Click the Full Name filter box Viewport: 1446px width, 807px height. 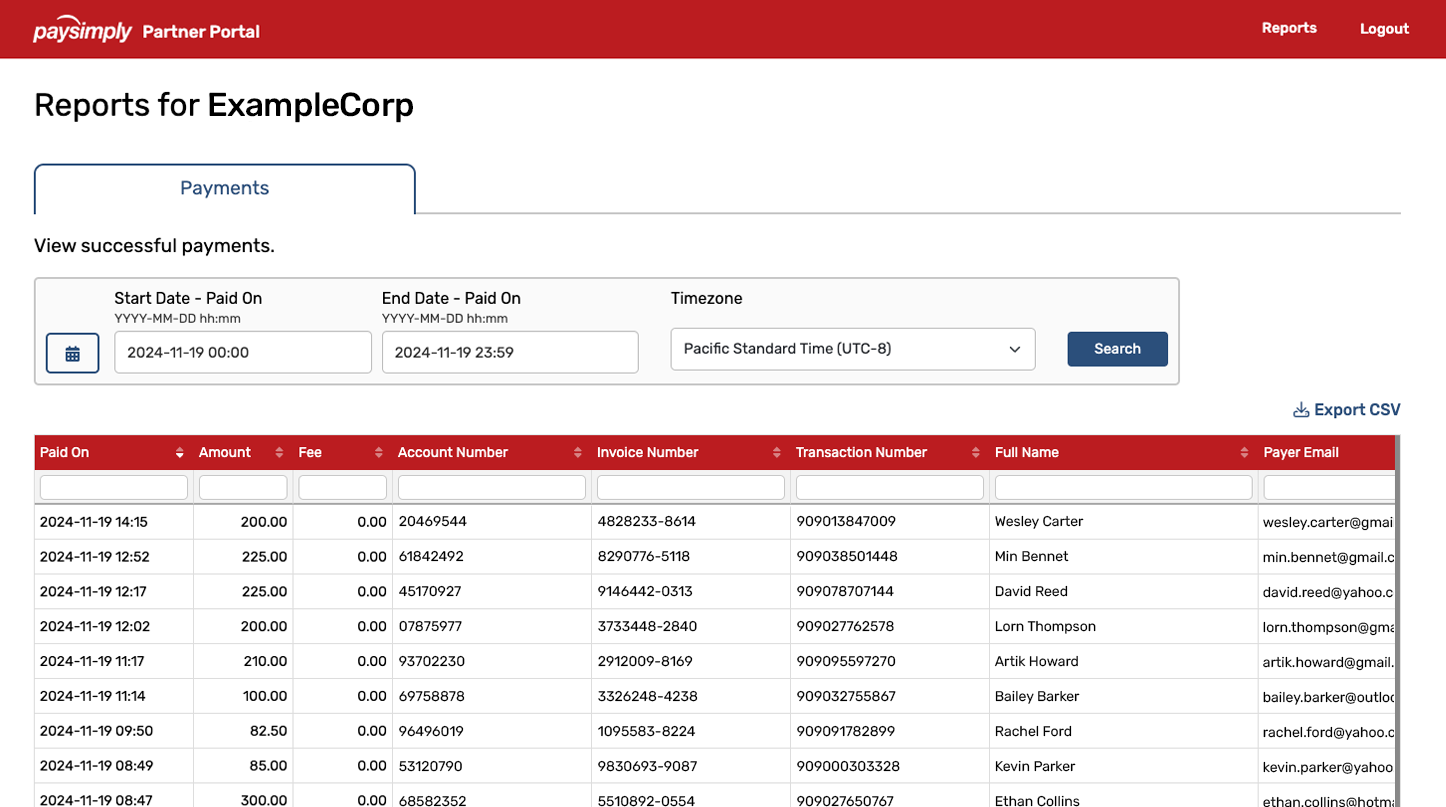point(1124,487)
